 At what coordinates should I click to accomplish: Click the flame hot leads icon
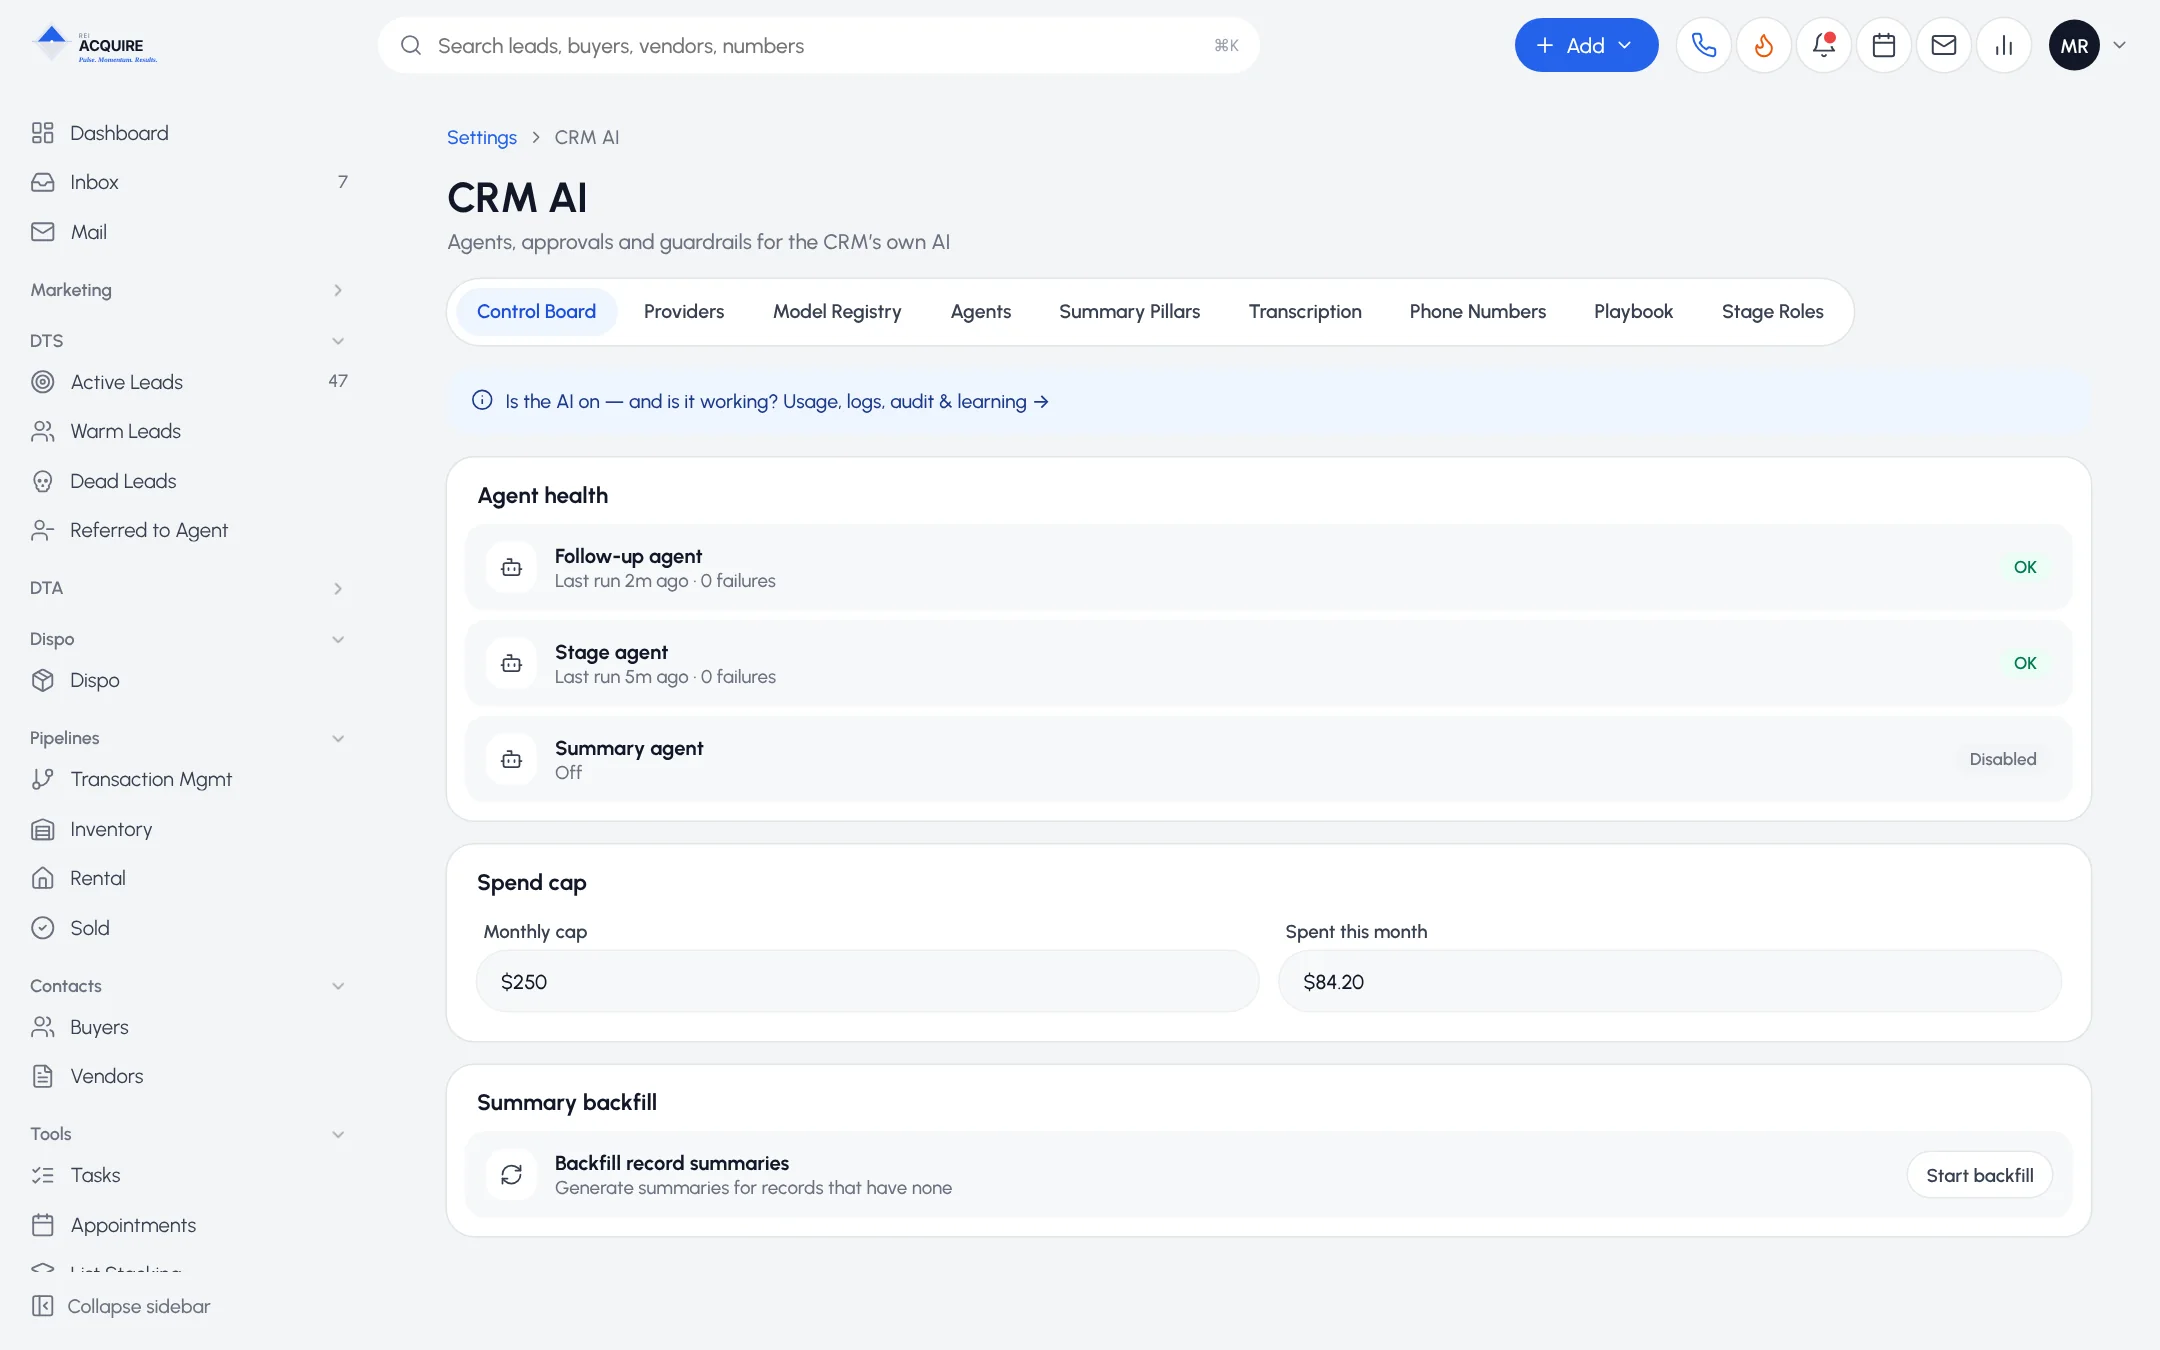point(1763,45)
